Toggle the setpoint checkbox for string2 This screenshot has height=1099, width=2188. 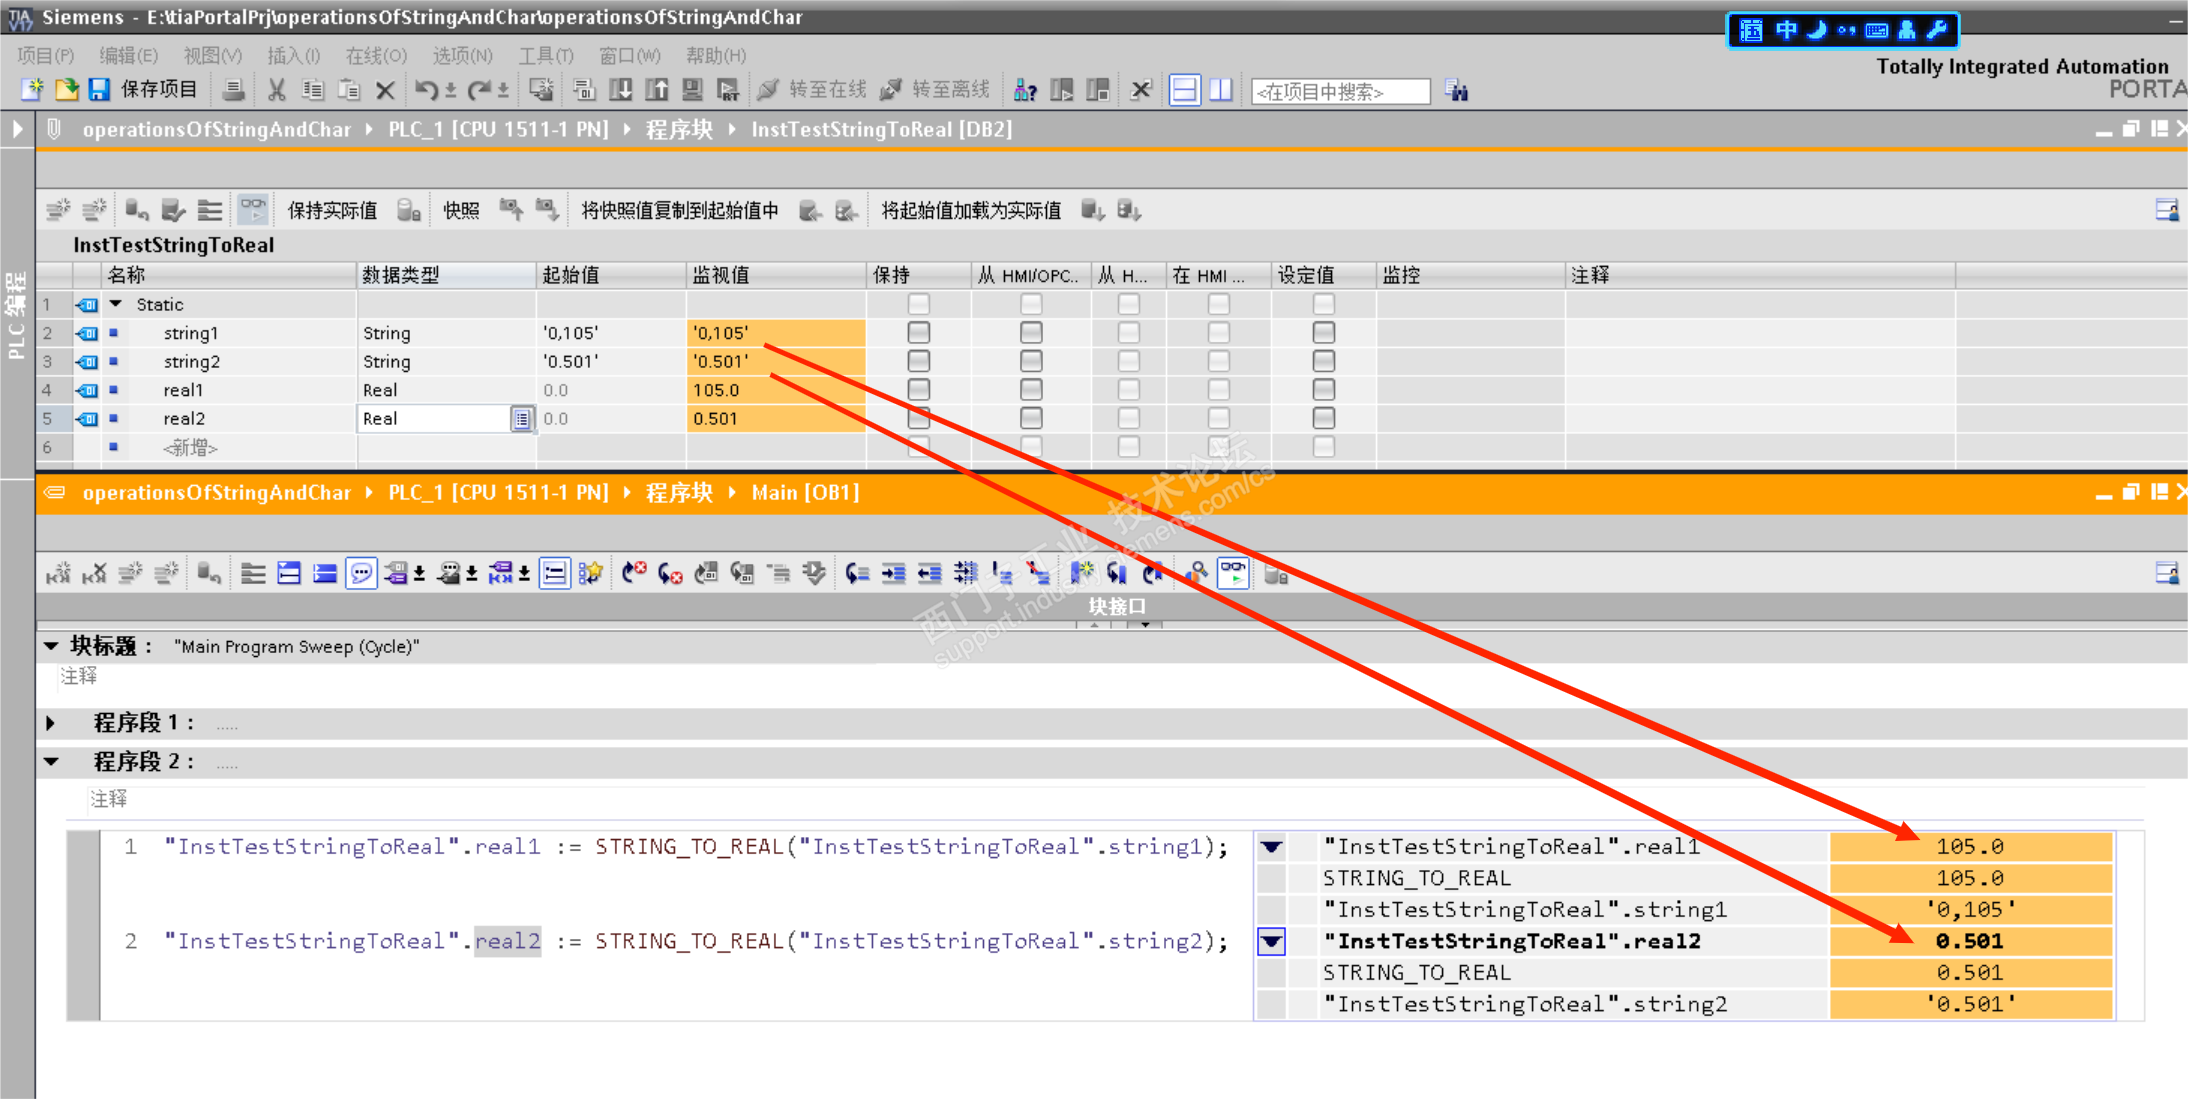click(1323, 361)
